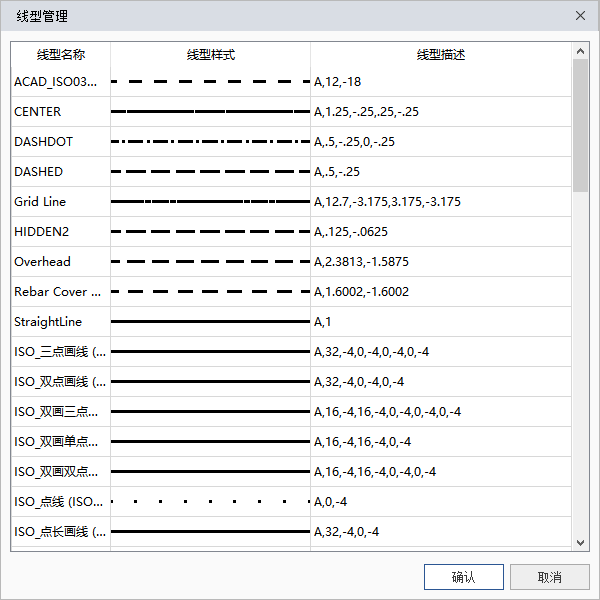Click the ISO_点线 dotted style preview
600x600 pixels.
[210, 501]
